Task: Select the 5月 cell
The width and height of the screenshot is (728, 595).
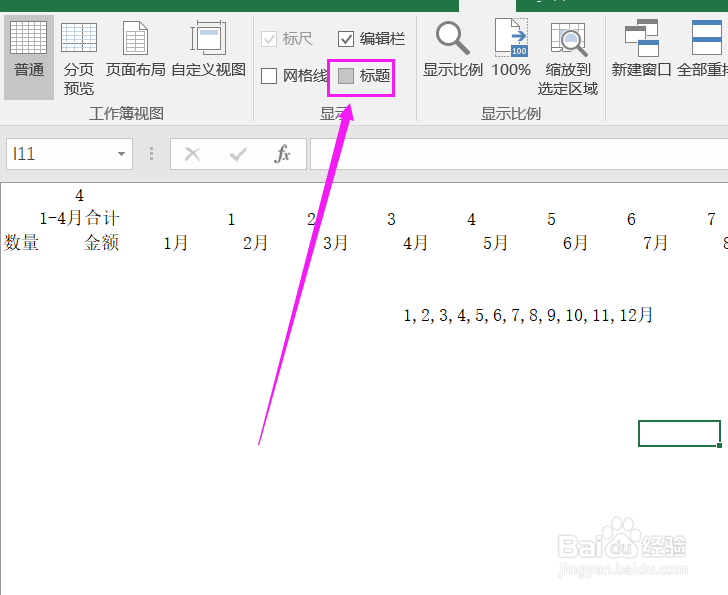Action: click(x=495, y=243)
